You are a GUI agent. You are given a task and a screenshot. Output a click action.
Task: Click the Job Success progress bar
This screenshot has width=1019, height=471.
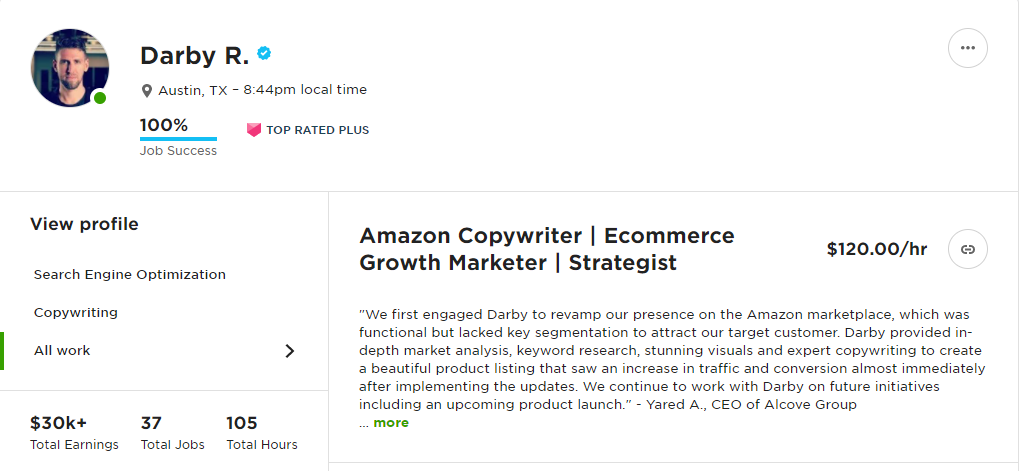(x=178, y=138)
